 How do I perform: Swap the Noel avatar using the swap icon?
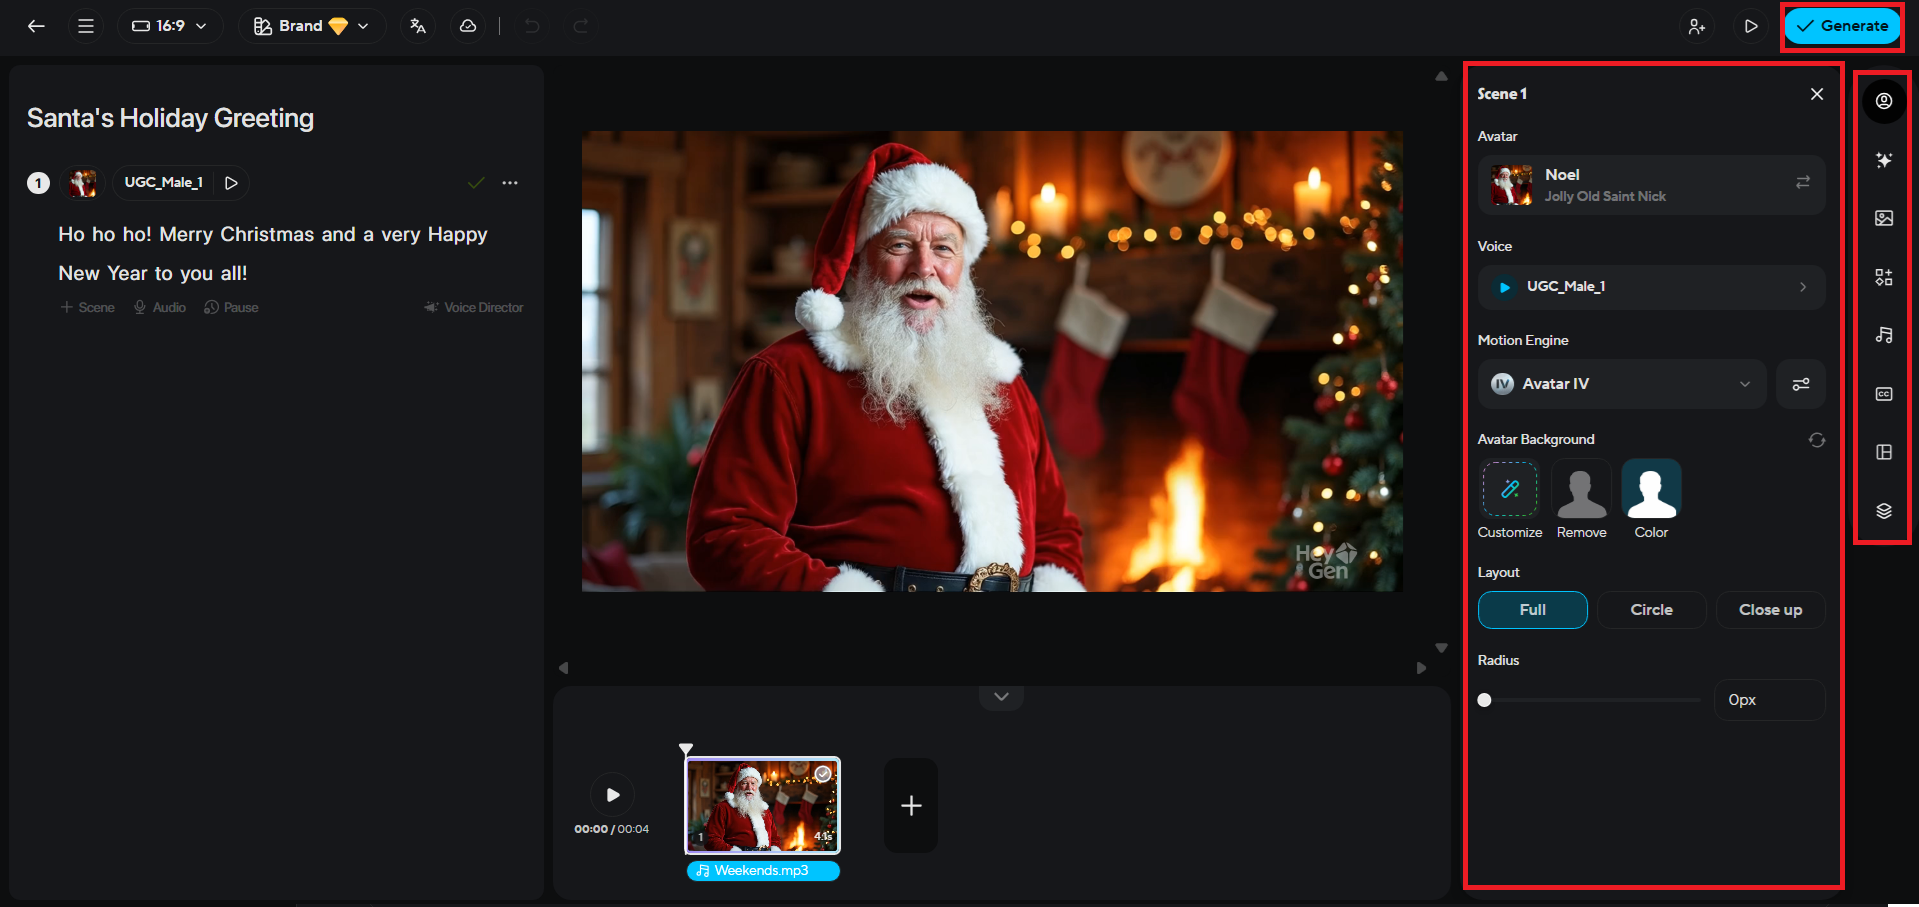(x=1803, y=182)
